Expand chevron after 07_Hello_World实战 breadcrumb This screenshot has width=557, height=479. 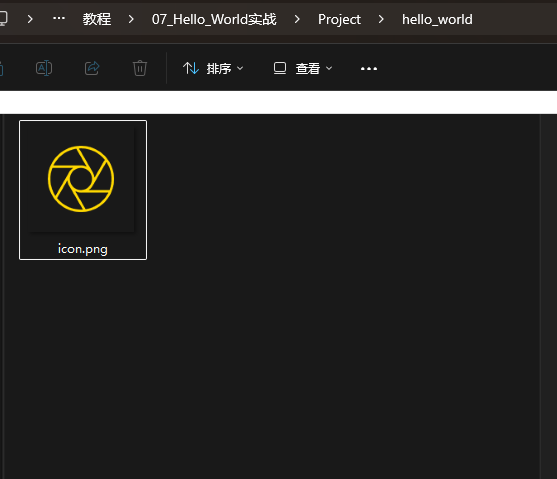pos(297,19)
